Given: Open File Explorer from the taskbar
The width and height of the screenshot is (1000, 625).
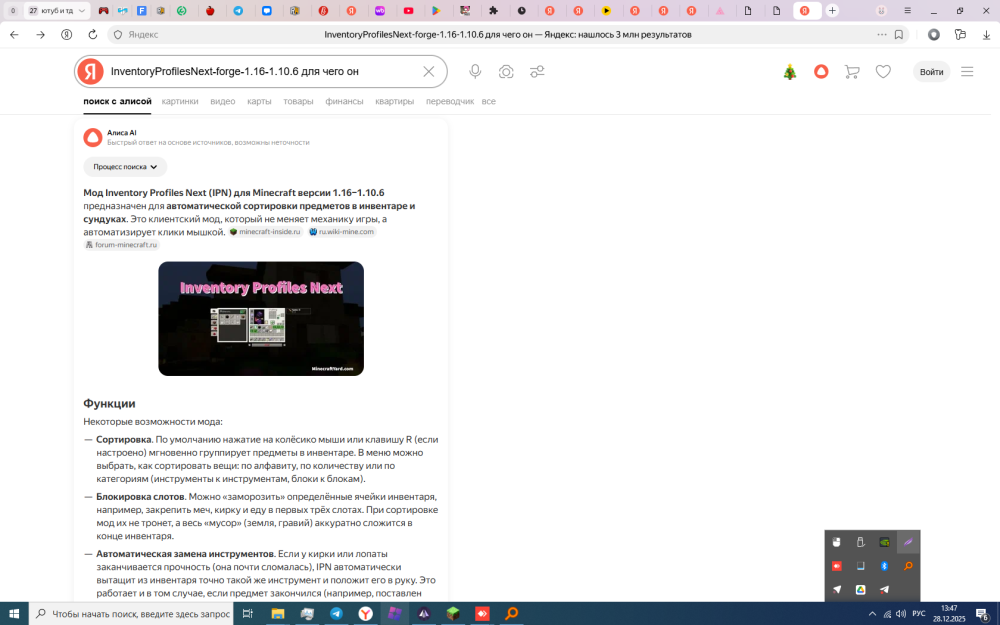Looking at the screenshot, I should (x=277, y=614).
